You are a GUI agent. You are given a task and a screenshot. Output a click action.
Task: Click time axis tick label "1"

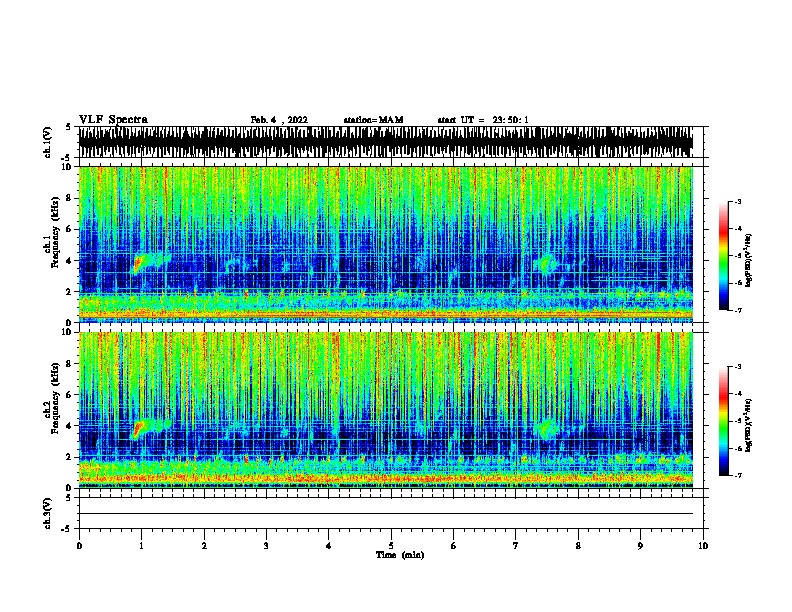click(x=141, y=546)
